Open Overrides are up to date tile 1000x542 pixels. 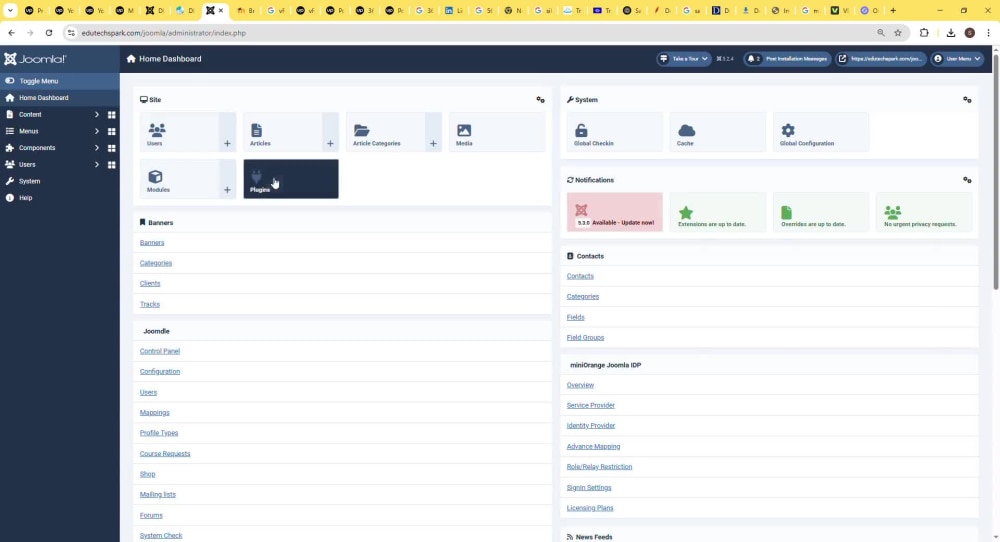[821, 212]
